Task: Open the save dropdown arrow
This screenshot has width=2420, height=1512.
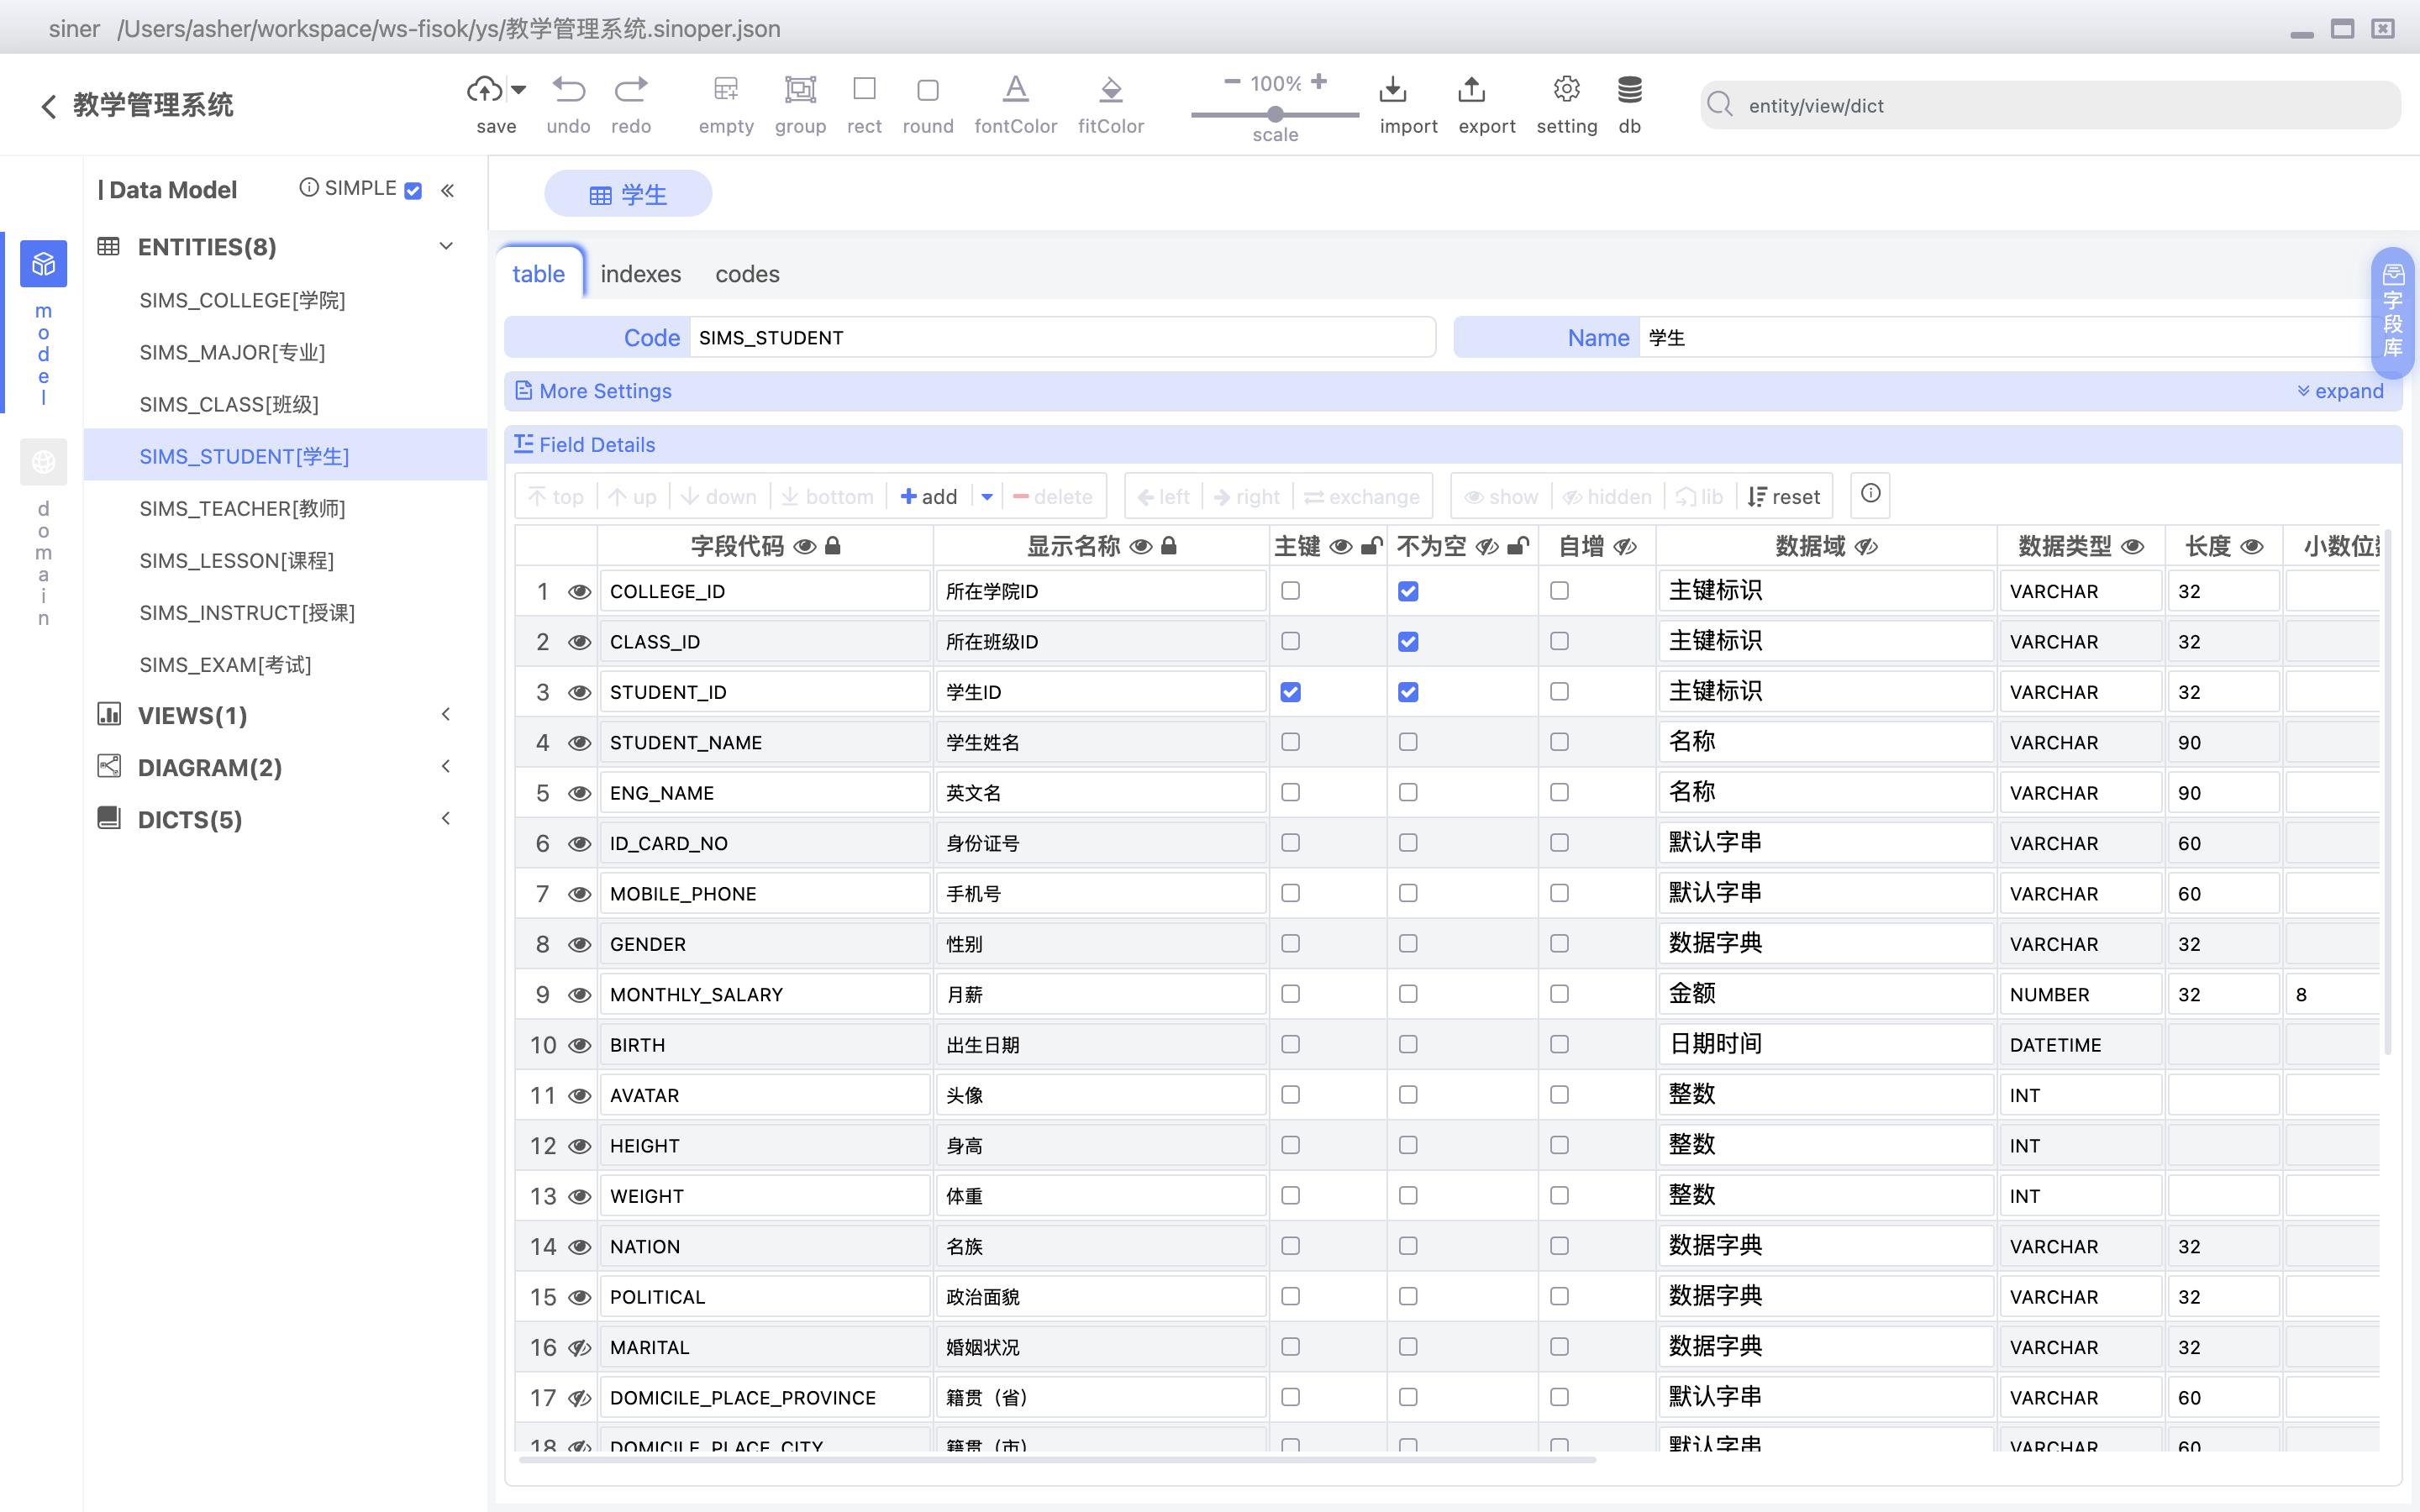Action: pyautogui.click(x=518, y=89)
